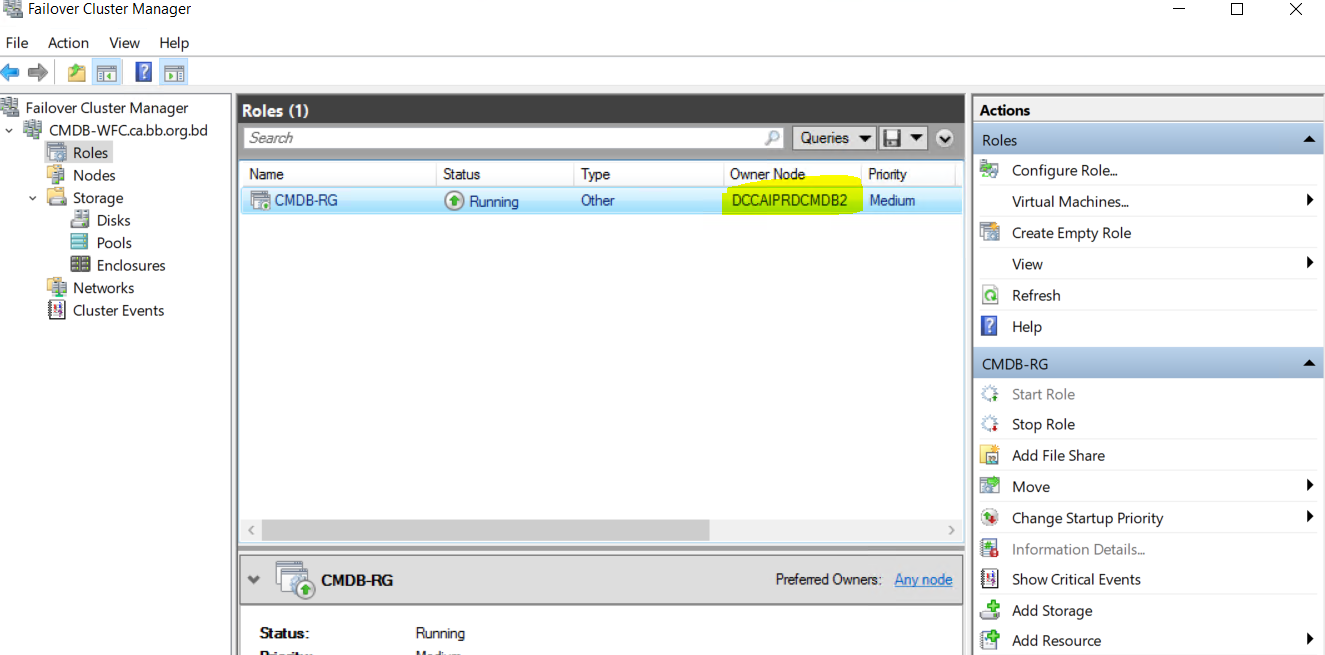This screenshot has height=655, width=1325.
Task: Click Add File Share action
Action: (x=1058, y=455)
